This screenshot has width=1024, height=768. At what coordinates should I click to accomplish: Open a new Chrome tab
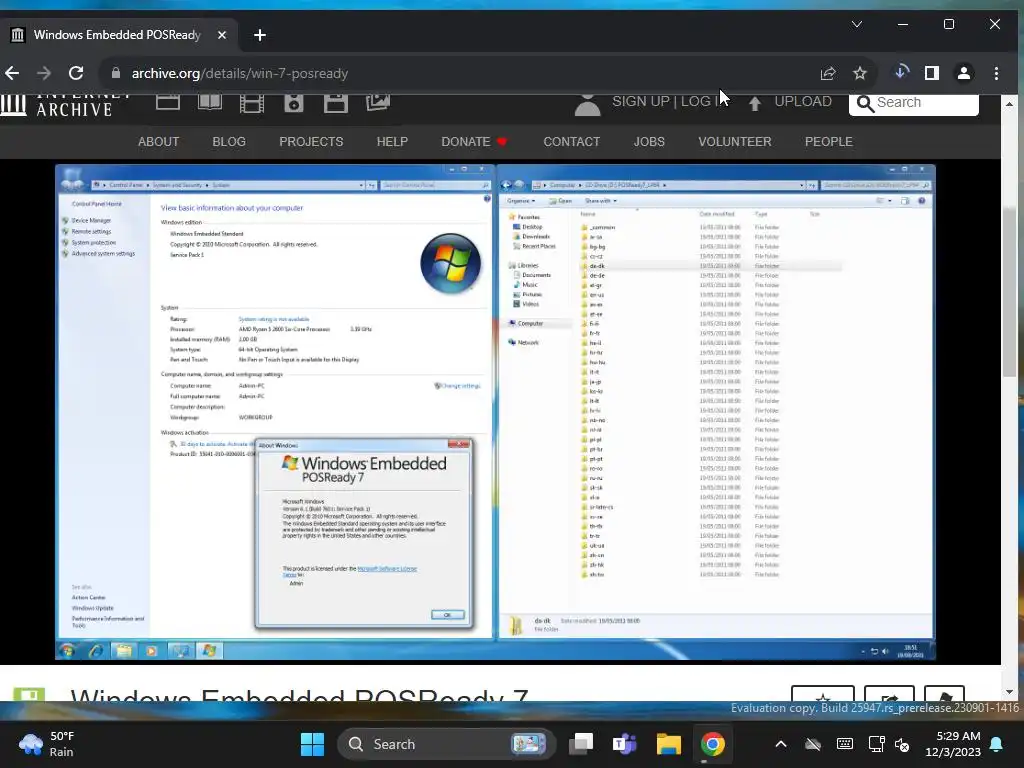point(260,35)
